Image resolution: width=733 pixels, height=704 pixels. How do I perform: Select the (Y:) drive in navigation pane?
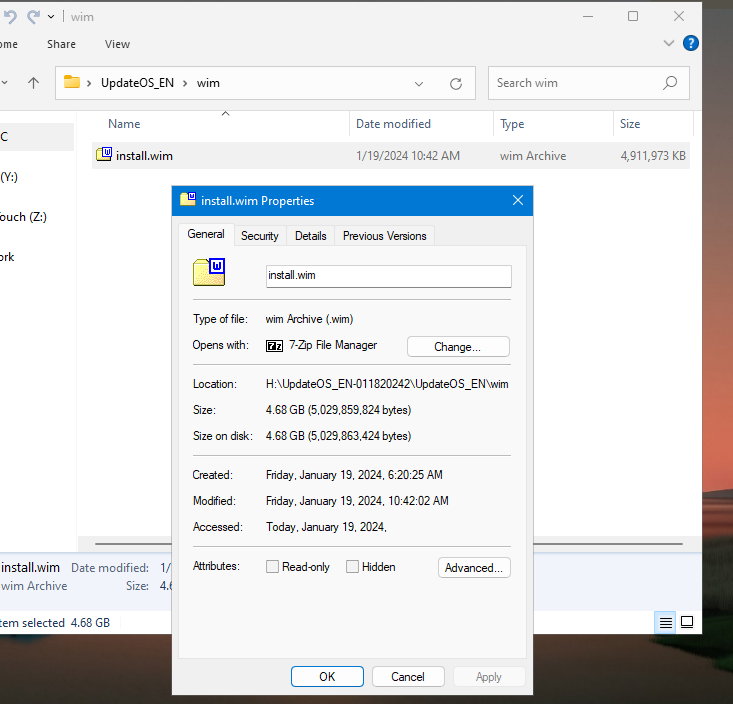[9, 177]
